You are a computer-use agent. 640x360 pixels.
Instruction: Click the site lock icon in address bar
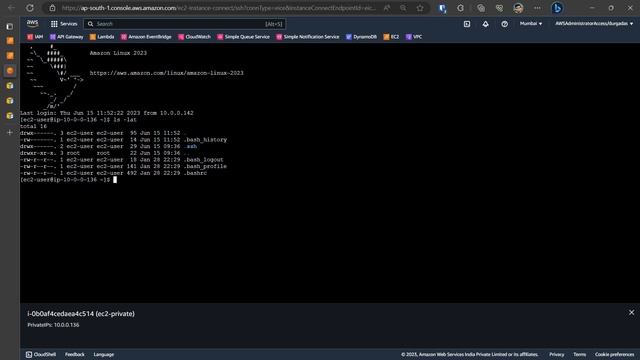[52, 8]
